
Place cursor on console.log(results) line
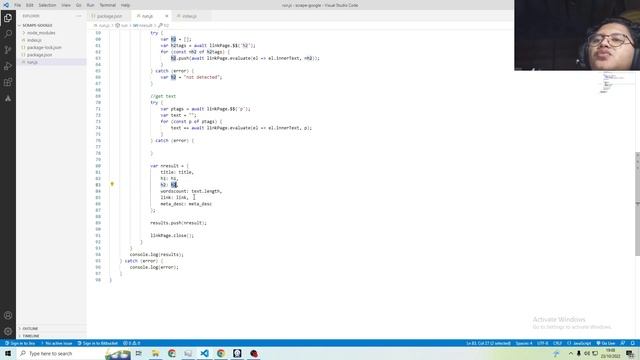coord(157,255)
